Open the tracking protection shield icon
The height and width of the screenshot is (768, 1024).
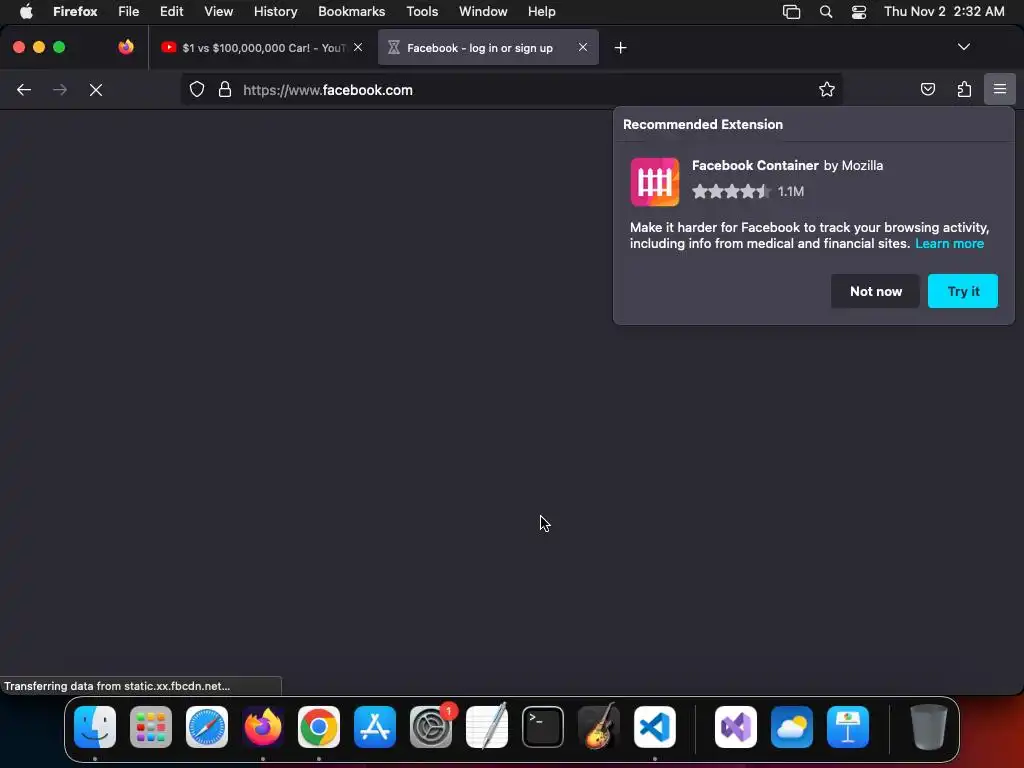[197, 89]
